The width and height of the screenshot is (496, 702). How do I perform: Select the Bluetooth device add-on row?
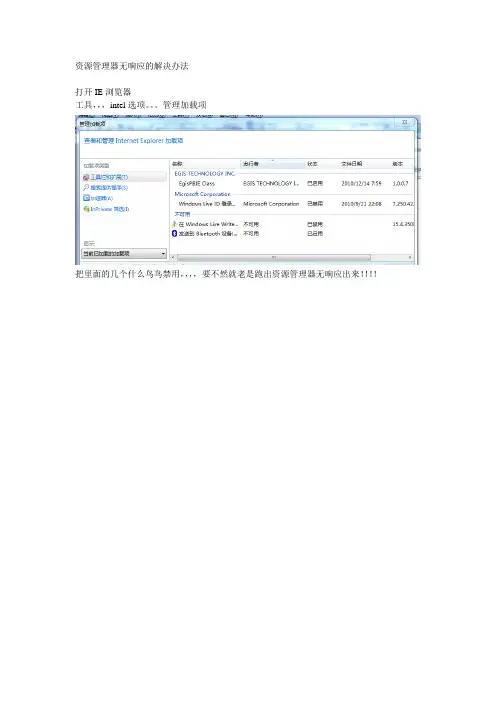[x=293, y=234]
